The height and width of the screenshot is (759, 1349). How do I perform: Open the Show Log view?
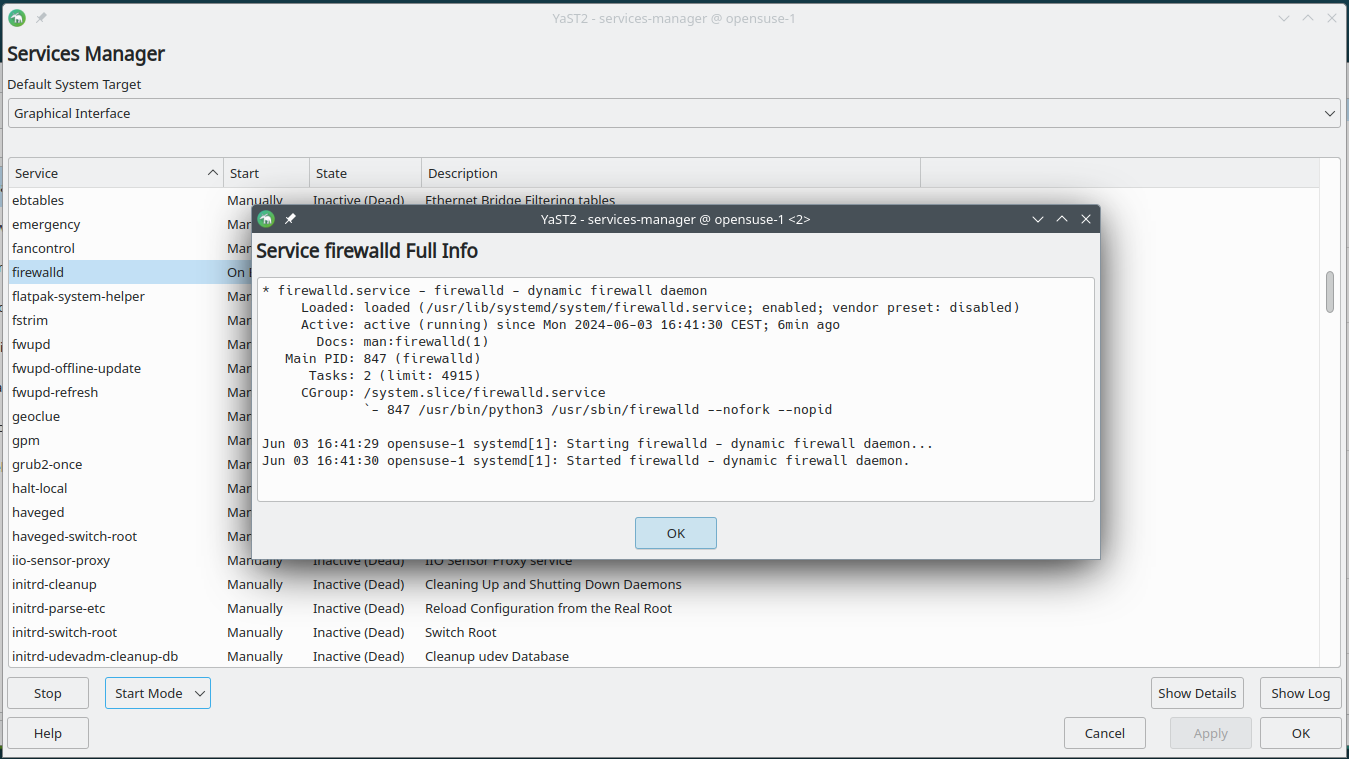pos(1300,693)
